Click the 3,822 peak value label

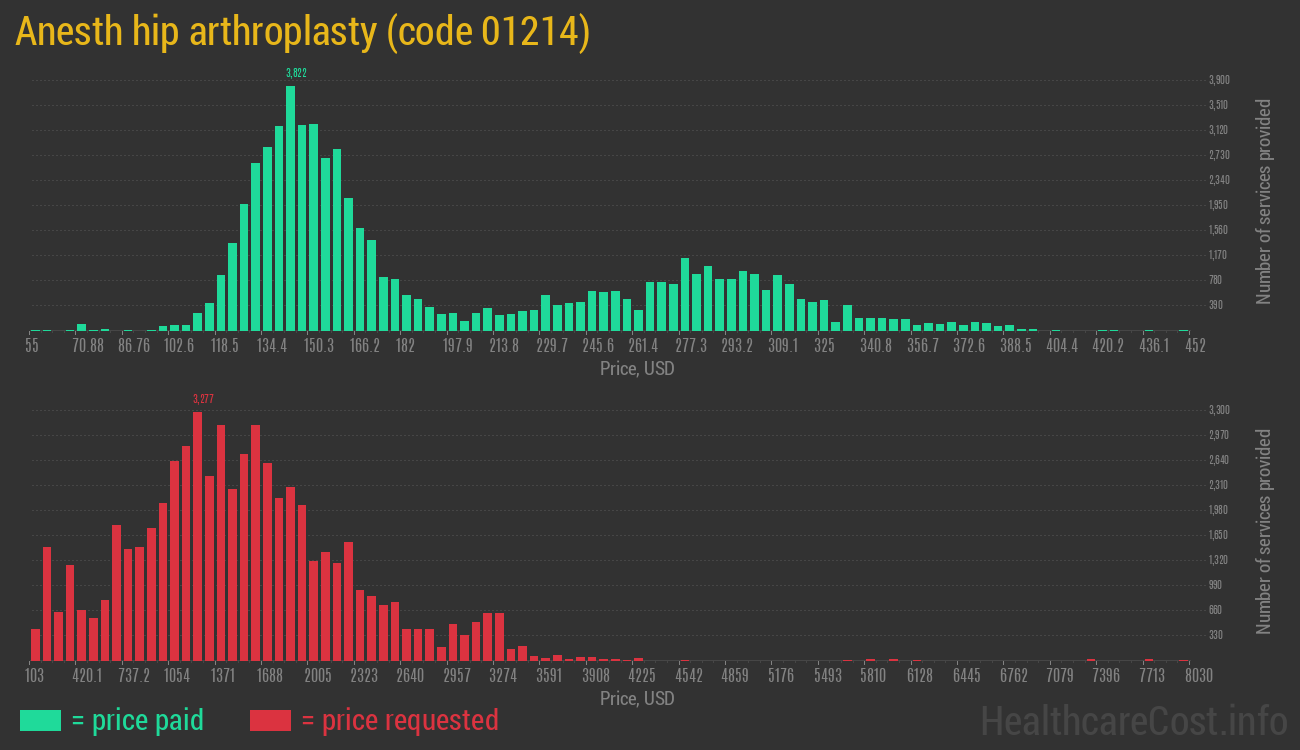(296, 73)
